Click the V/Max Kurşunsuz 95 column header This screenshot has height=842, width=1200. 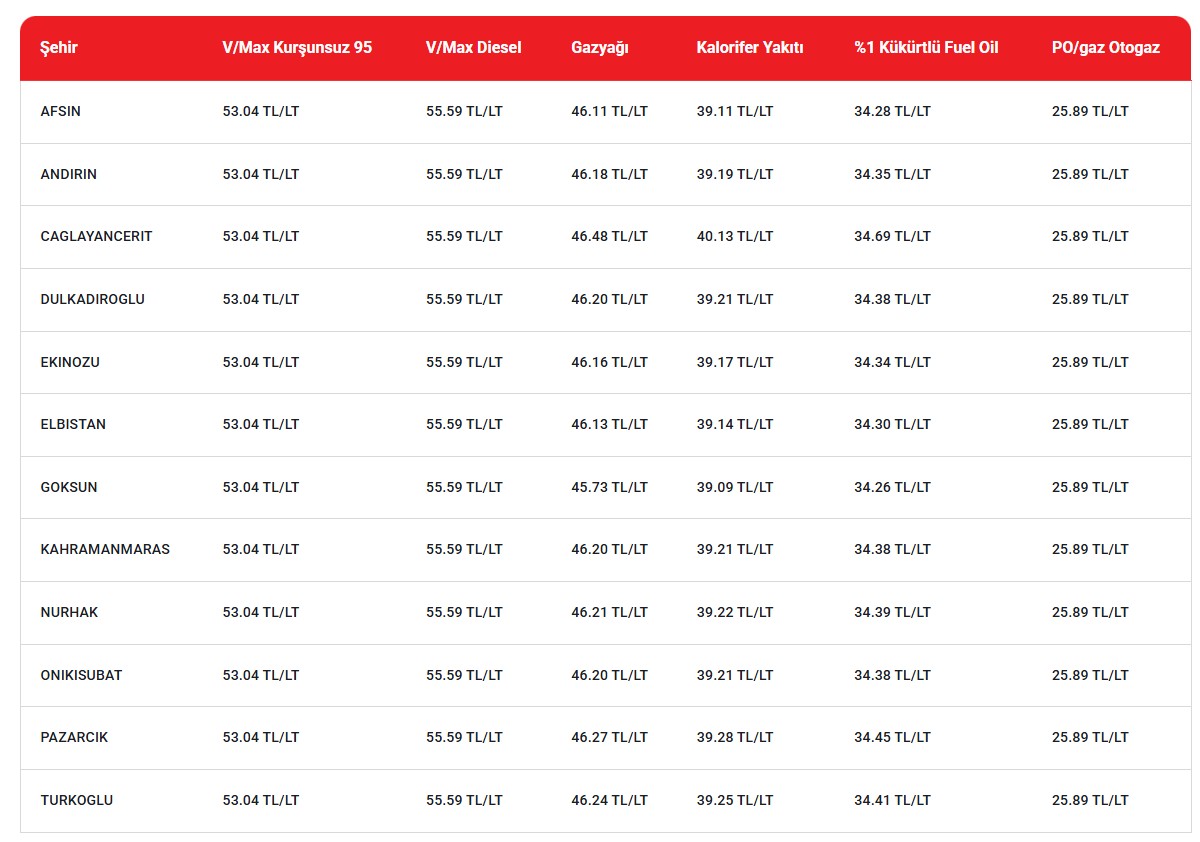click(297, 48)
